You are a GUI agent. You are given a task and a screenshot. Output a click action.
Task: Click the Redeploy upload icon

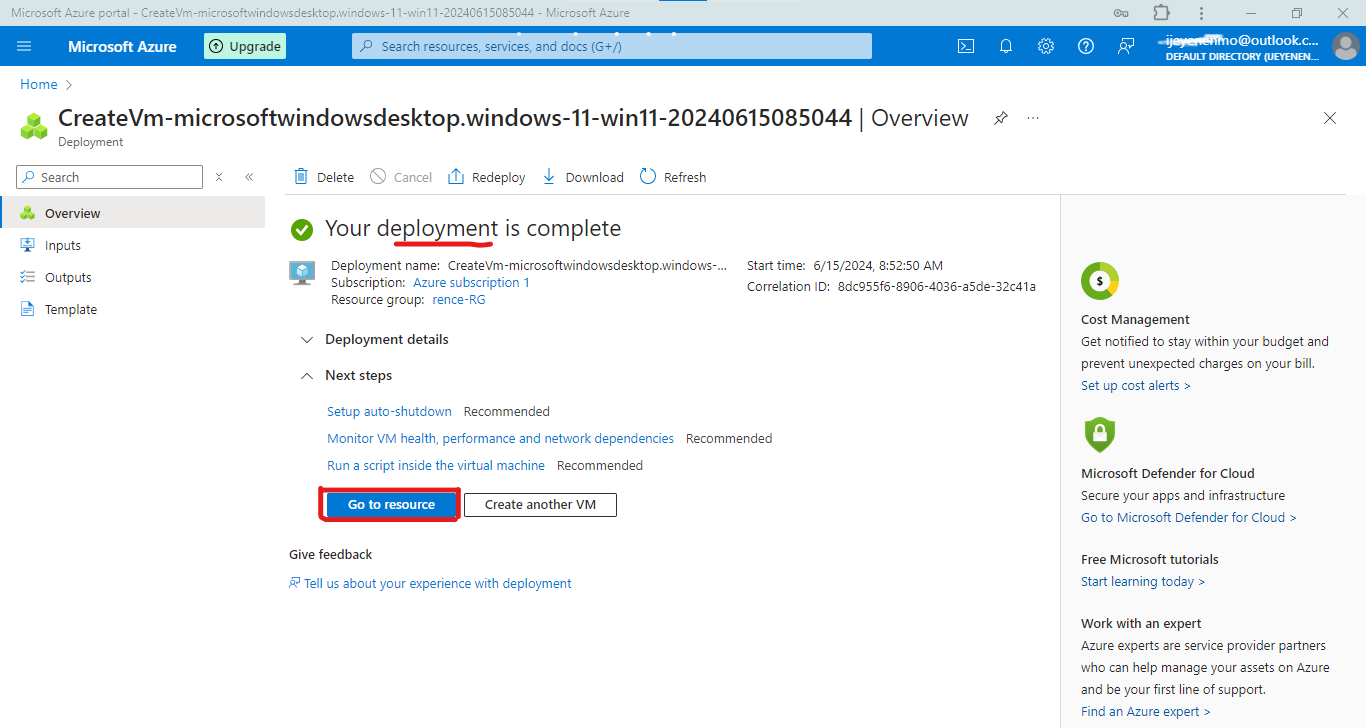click(456, 177)
